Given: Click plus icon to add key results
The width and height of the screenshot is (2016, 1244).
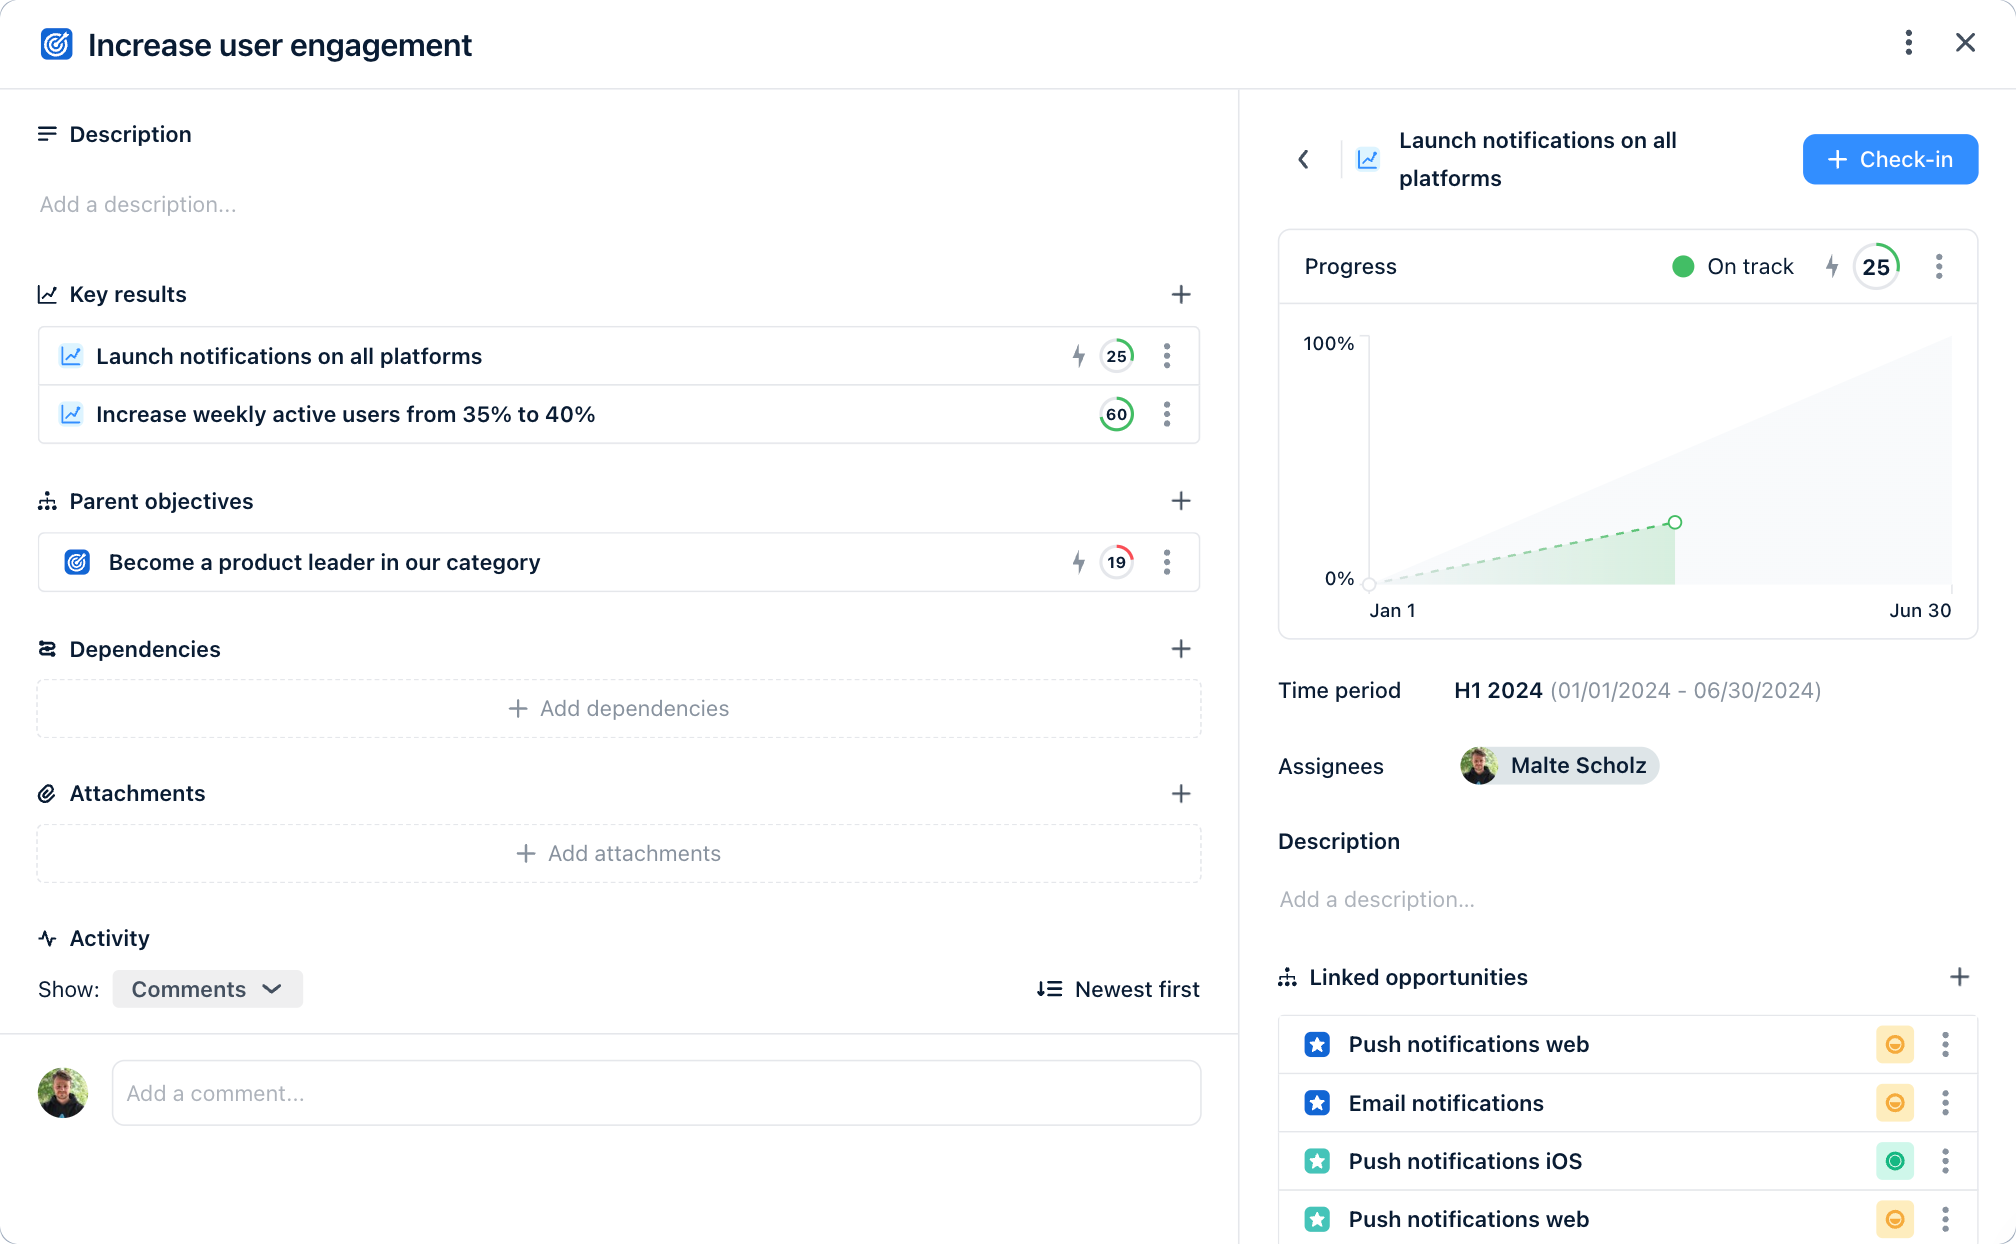Looking at the screenshot, I should tap(1181, 294).
